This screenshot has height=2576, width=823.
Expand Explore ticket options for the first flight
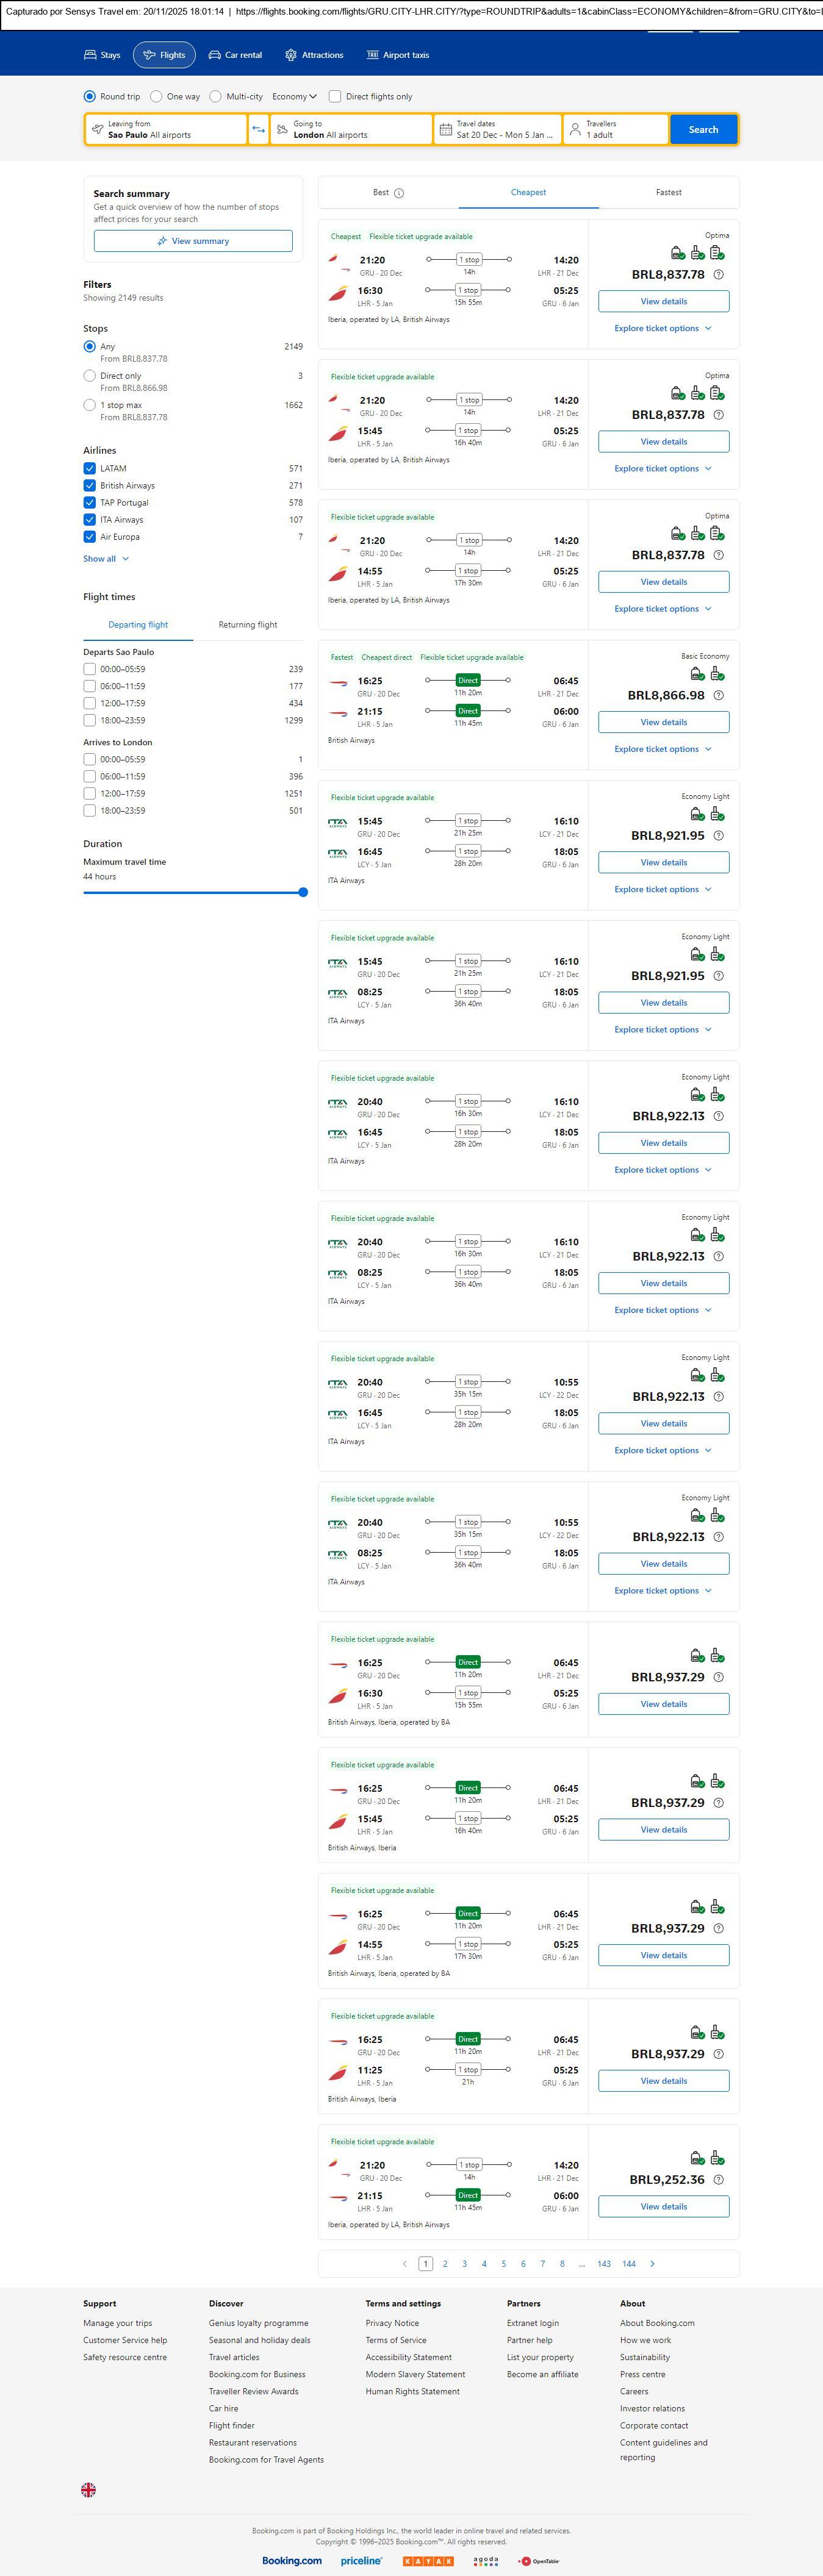coord(663,328)
